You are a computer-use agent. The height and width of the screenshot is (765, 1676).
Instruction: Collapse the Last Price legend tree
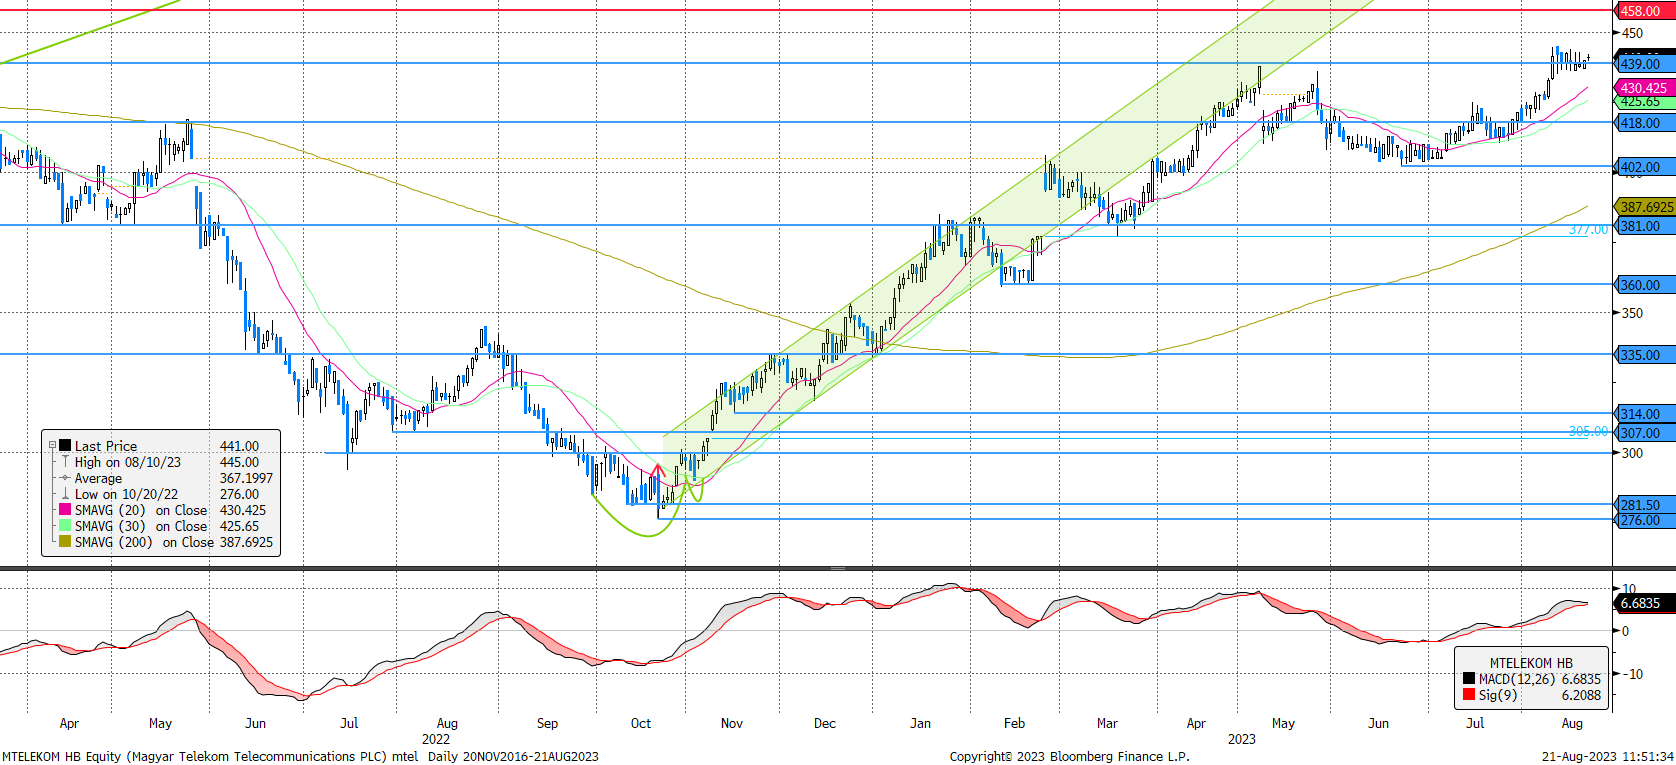pyautogui.click(x=53, y=446)
